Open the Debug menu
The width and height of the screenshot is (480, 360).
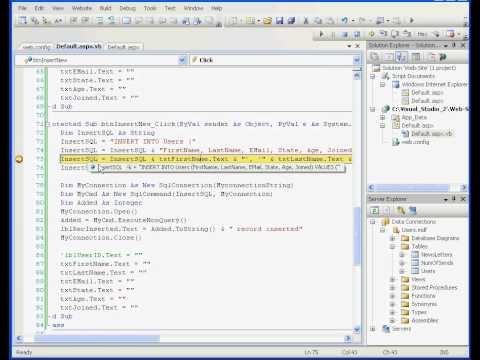click(x=128, y=8)
